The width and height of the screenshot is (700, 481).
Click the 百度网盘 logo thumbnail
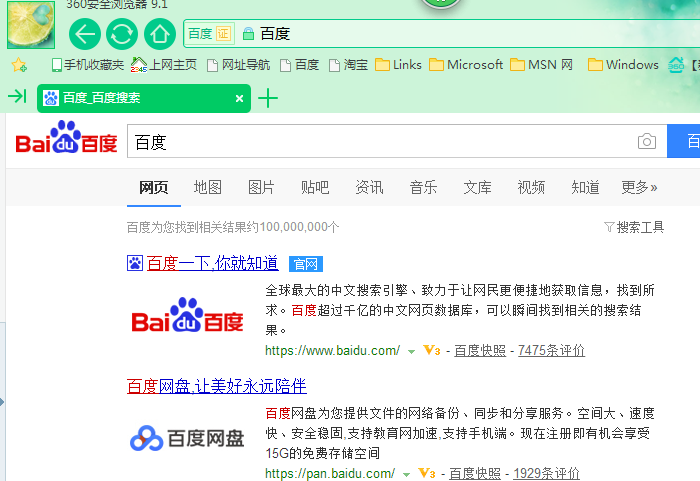point(188,438)
